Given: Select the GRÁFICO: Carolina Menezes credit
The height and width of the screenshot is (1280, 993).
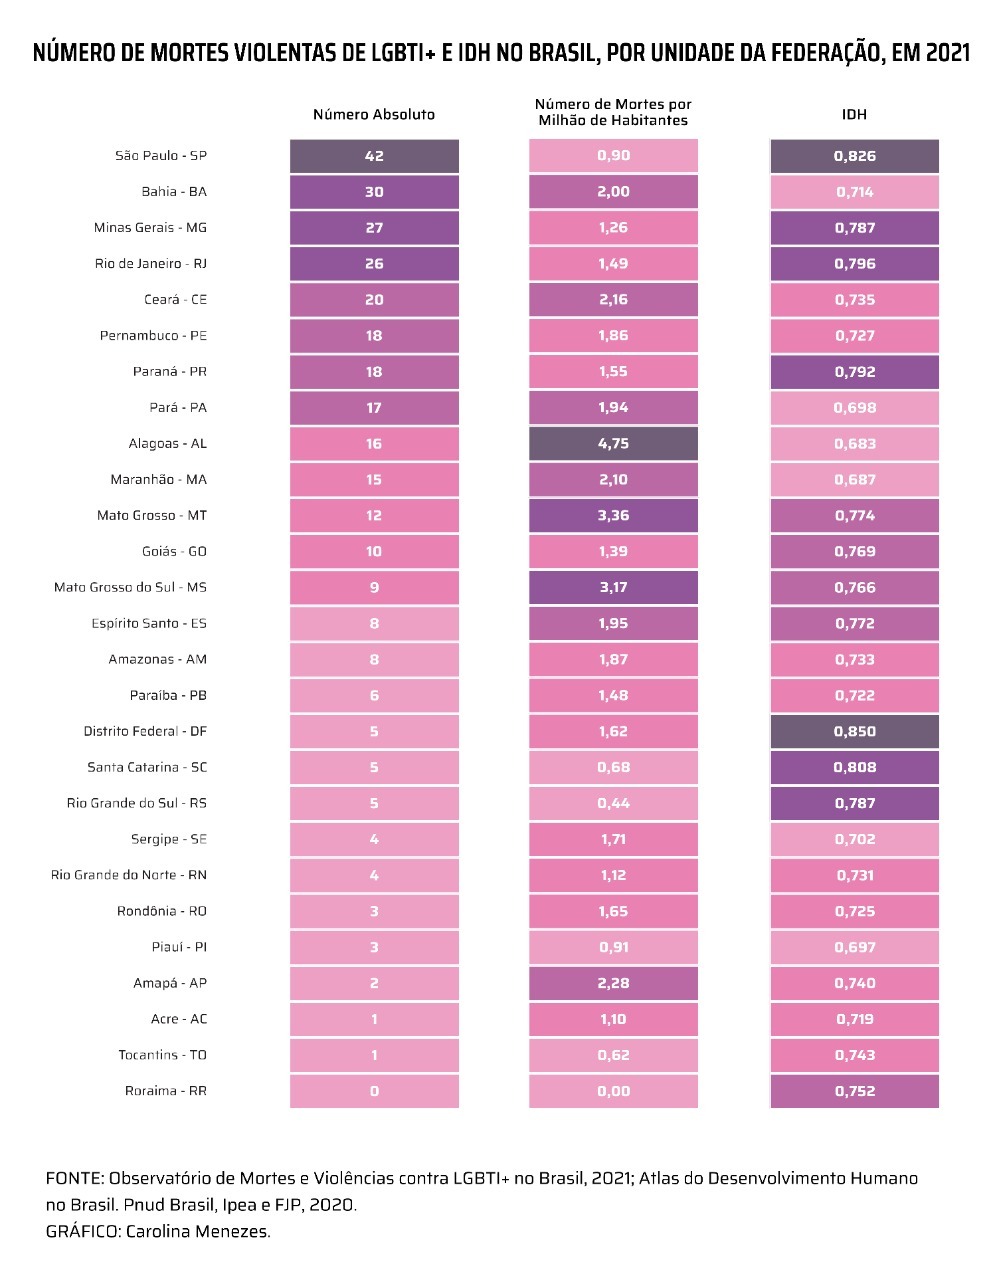Looking at the screenshot, I should tap(158, 1231).
